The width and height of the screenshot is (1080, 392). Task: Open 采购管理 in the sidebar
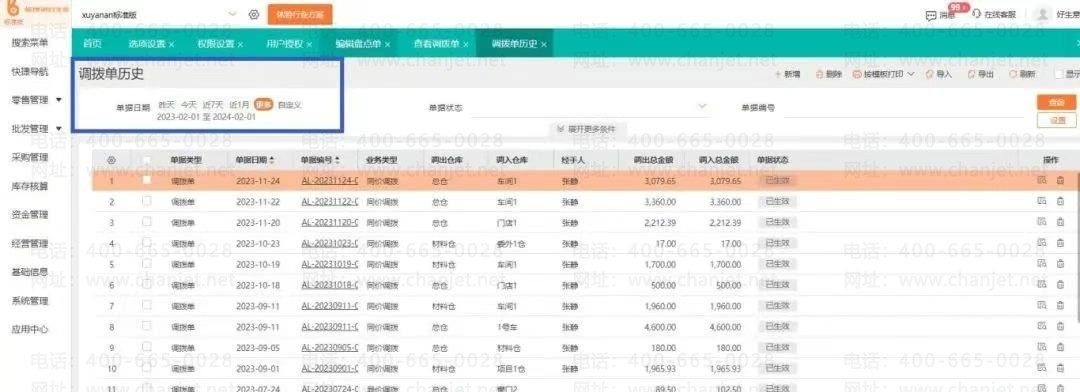(x=30, y=157)
